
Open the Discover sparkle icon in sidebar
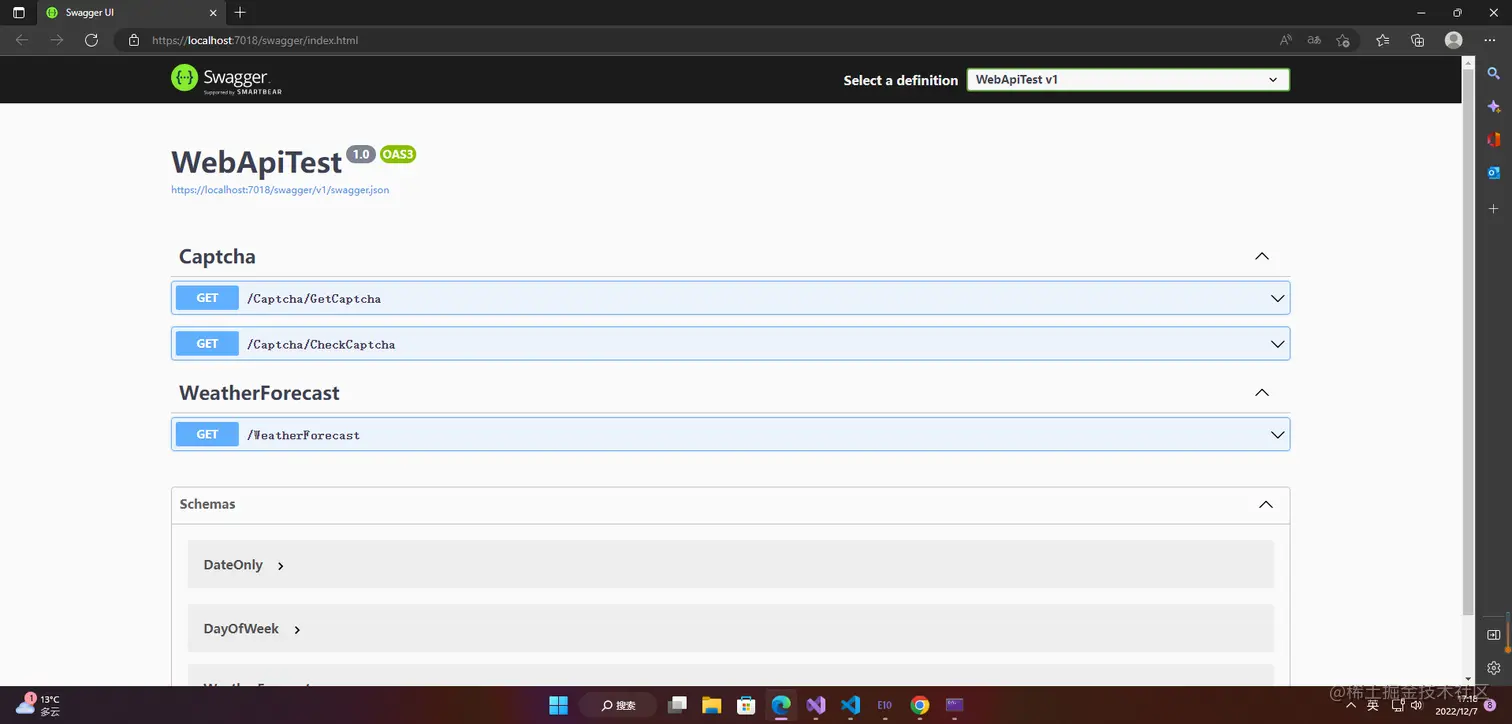point(1494,107)
